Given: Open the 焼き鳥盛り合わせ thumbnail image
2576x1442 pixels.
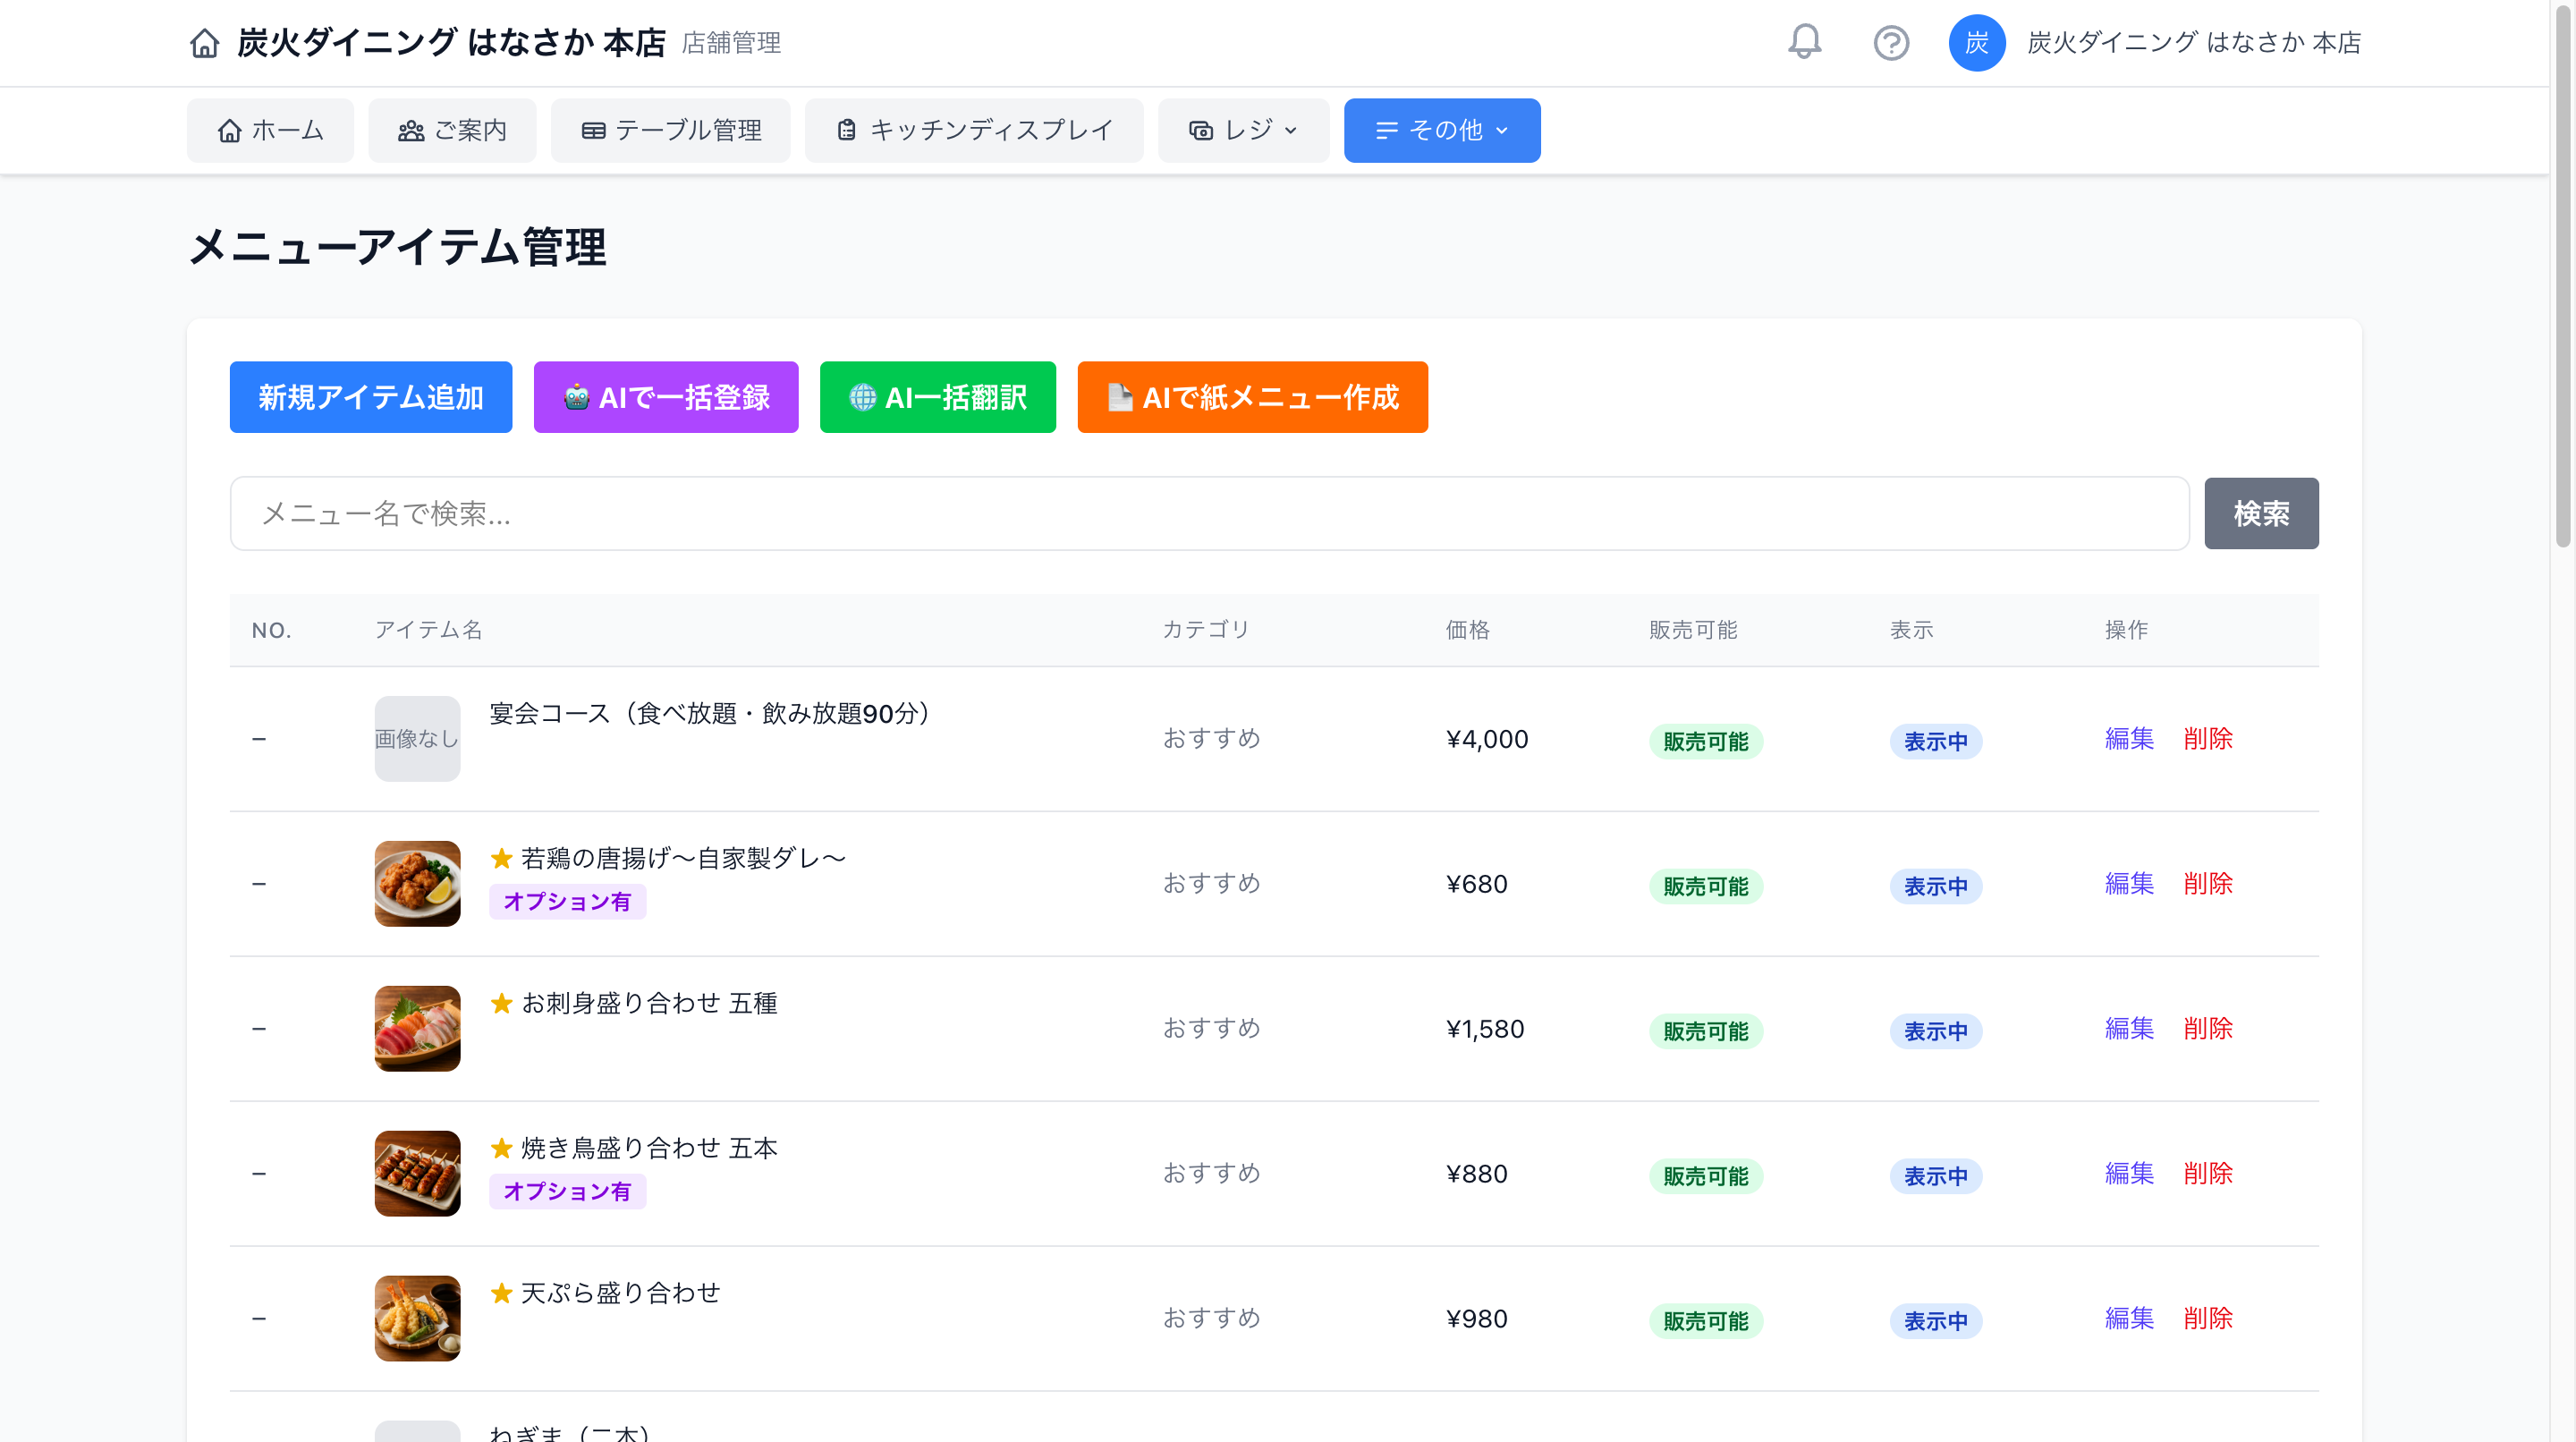Looking at the screenshot, I should 417,1173.
